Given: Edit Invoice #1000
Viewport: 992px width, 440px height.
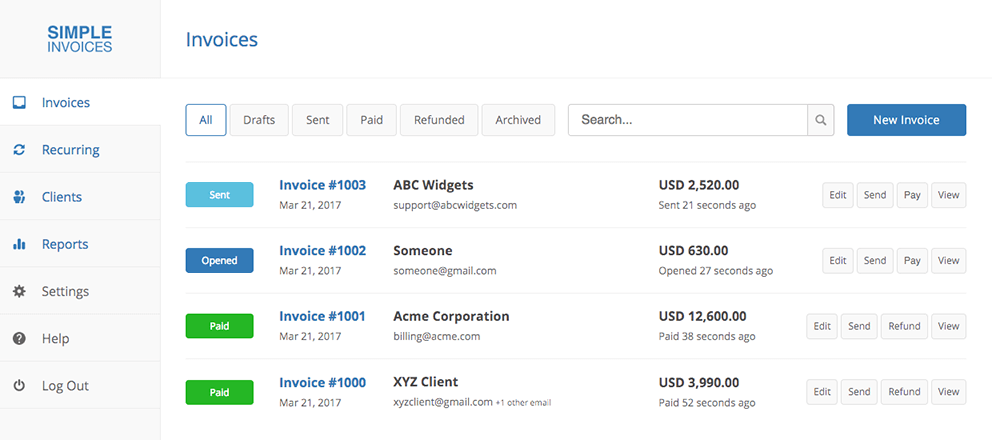Looking at the screenshot, I should coord(822,392).
